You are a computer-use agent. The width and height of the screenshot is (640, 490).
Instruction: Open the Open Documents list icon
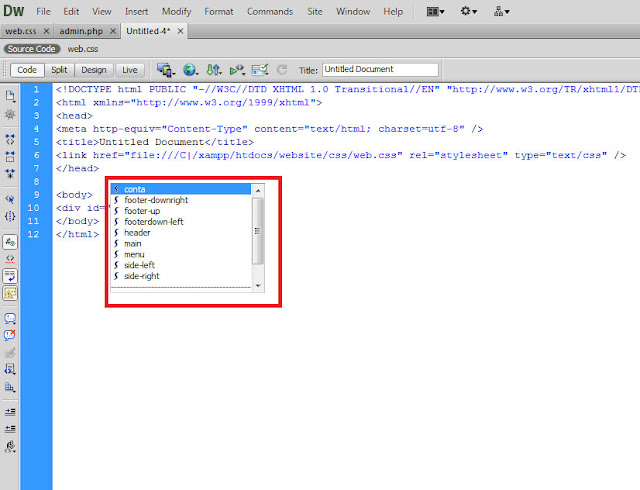pyautogui.click(x=10, y=96)
